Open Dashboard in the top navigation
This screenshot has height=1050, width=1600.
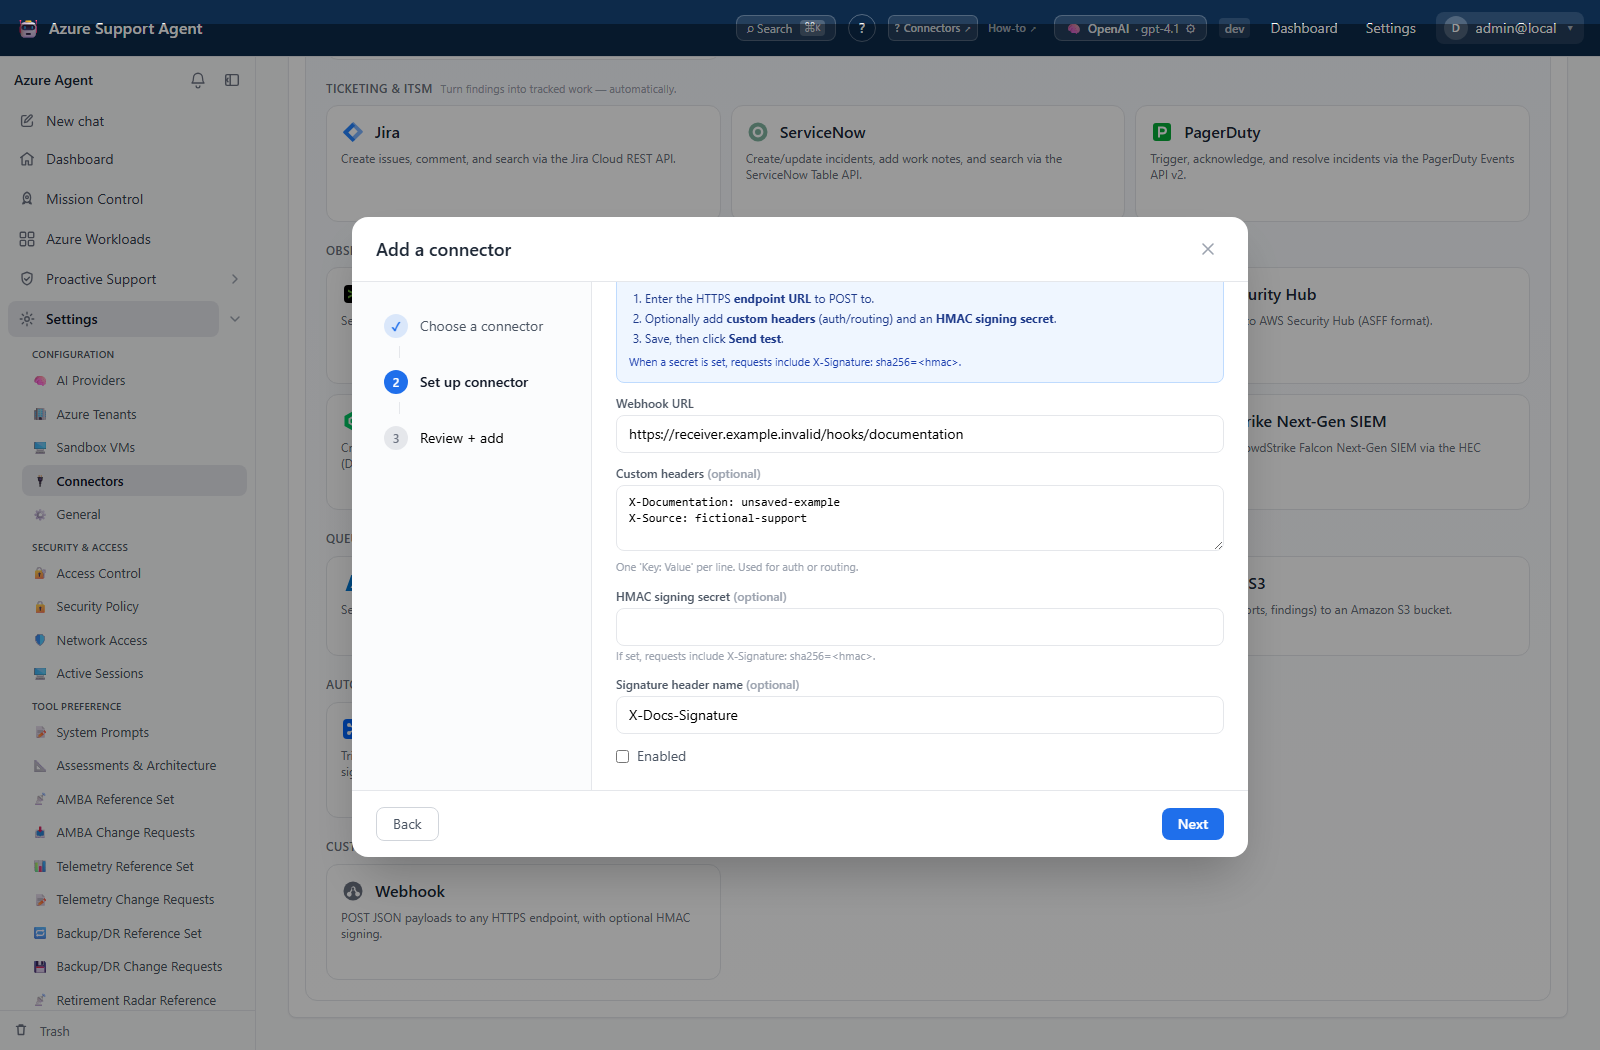1304,28
